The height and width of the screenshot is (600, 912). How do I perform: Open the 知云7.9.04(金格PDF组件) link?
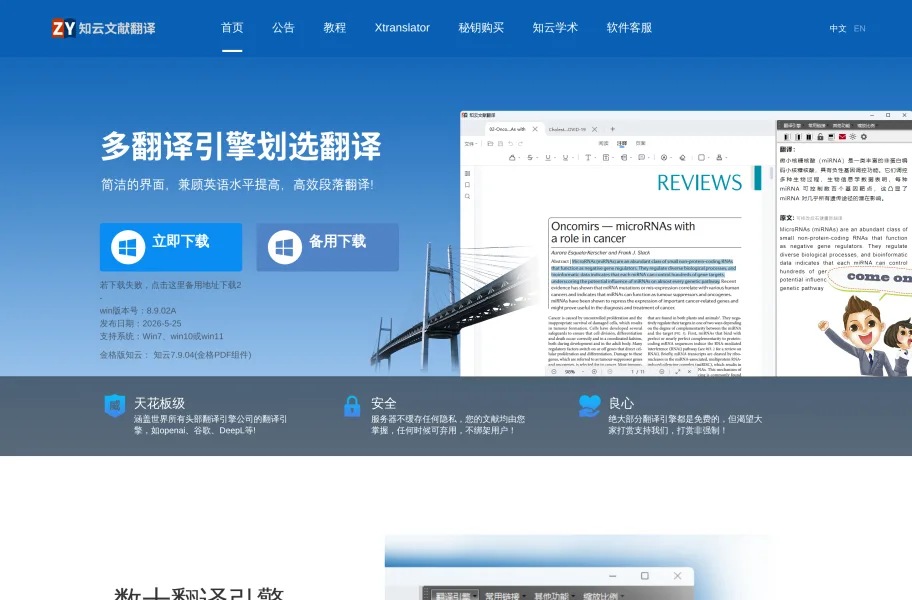tap(202, 355)
